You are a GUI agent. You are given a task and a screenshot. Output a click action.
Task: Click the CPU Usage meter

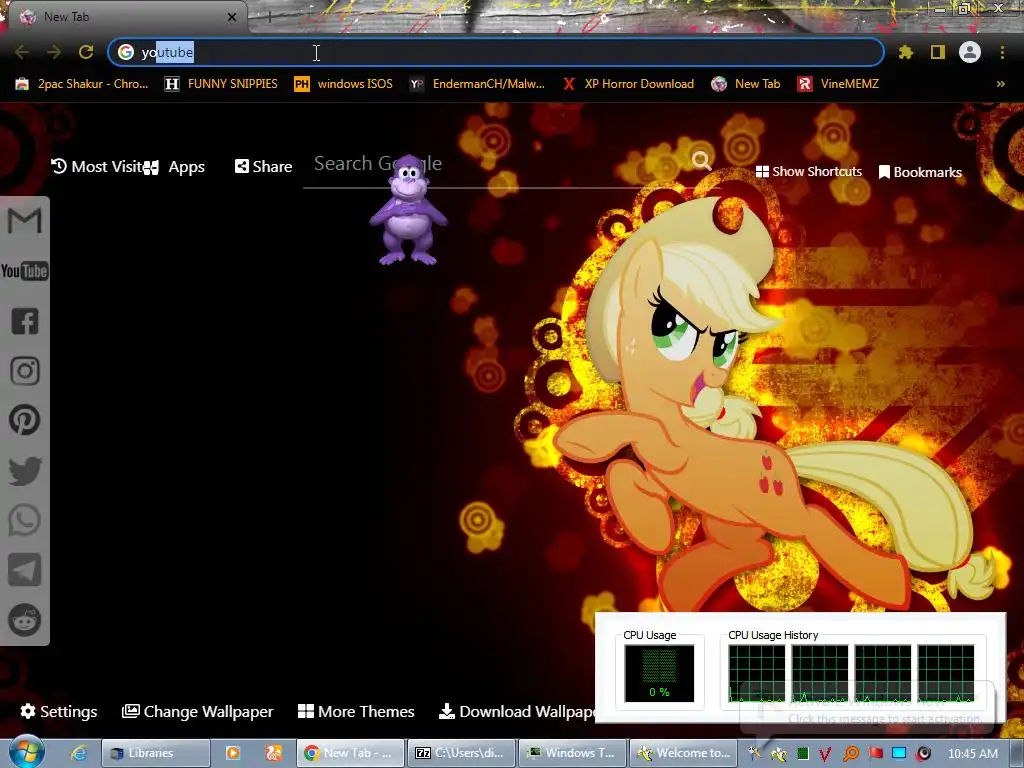coord(659,673)
